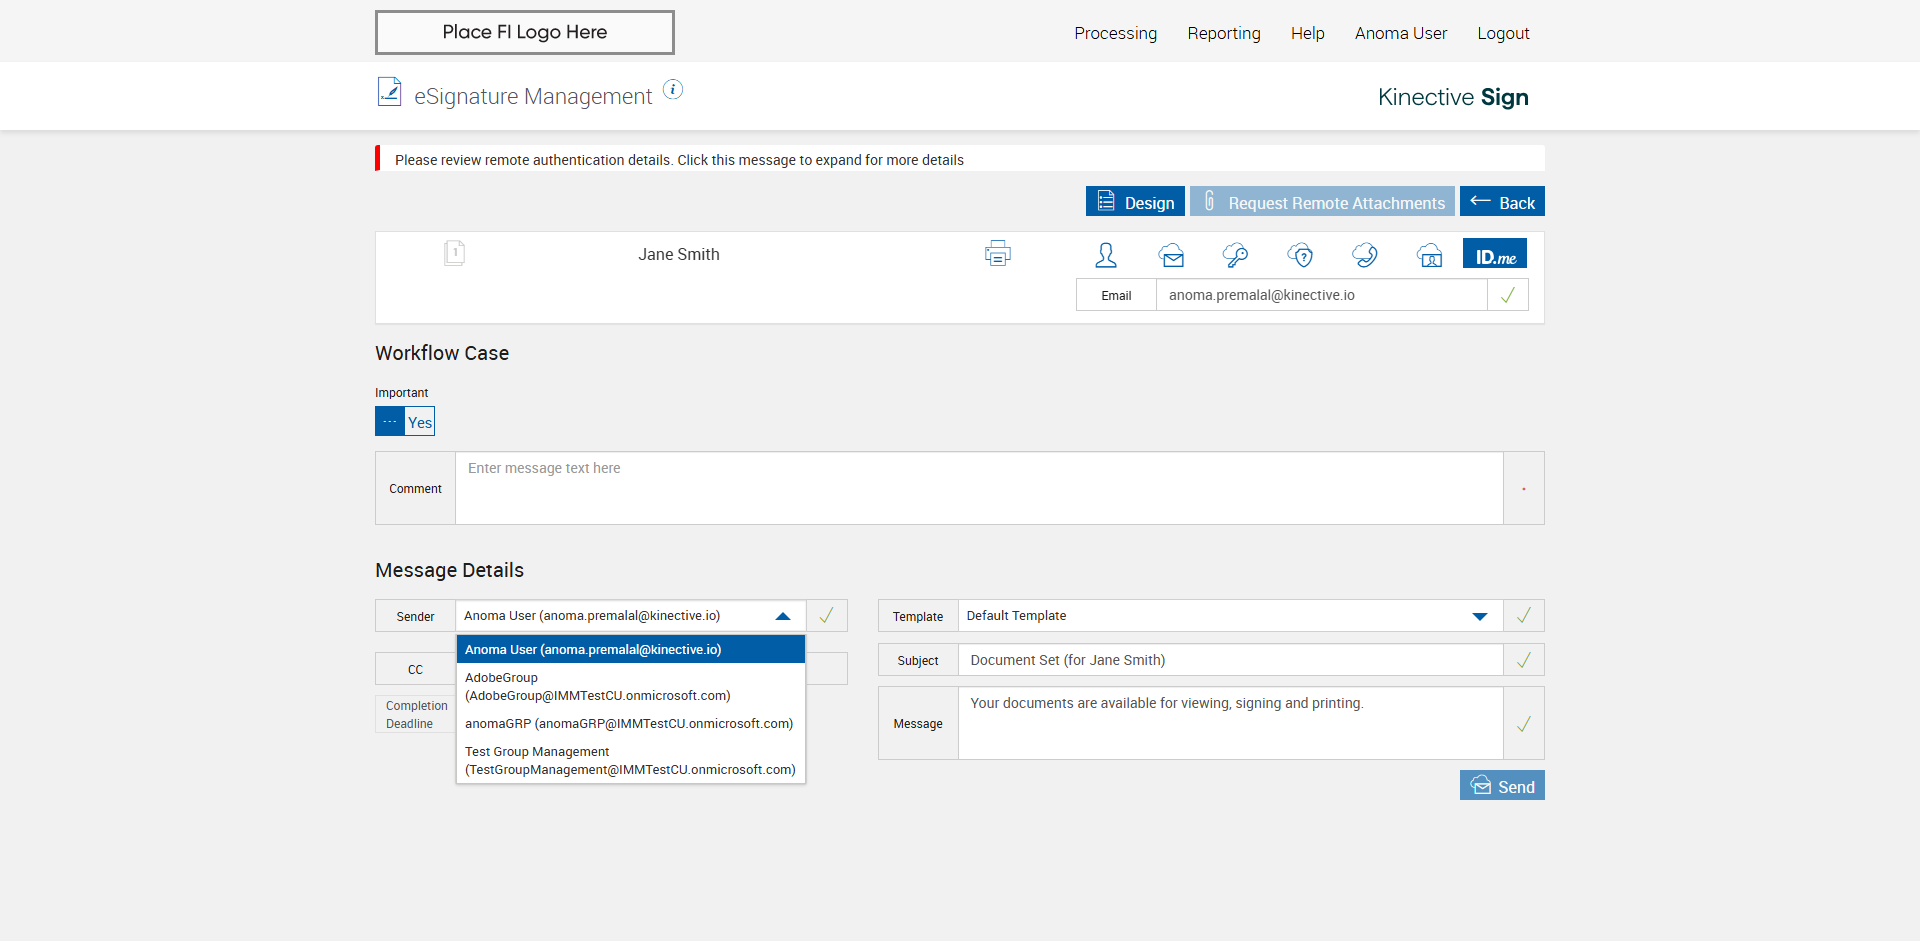Expand the remote authentication review message
This screenshot has height=941, width=1920.
[x=679, y=160]
